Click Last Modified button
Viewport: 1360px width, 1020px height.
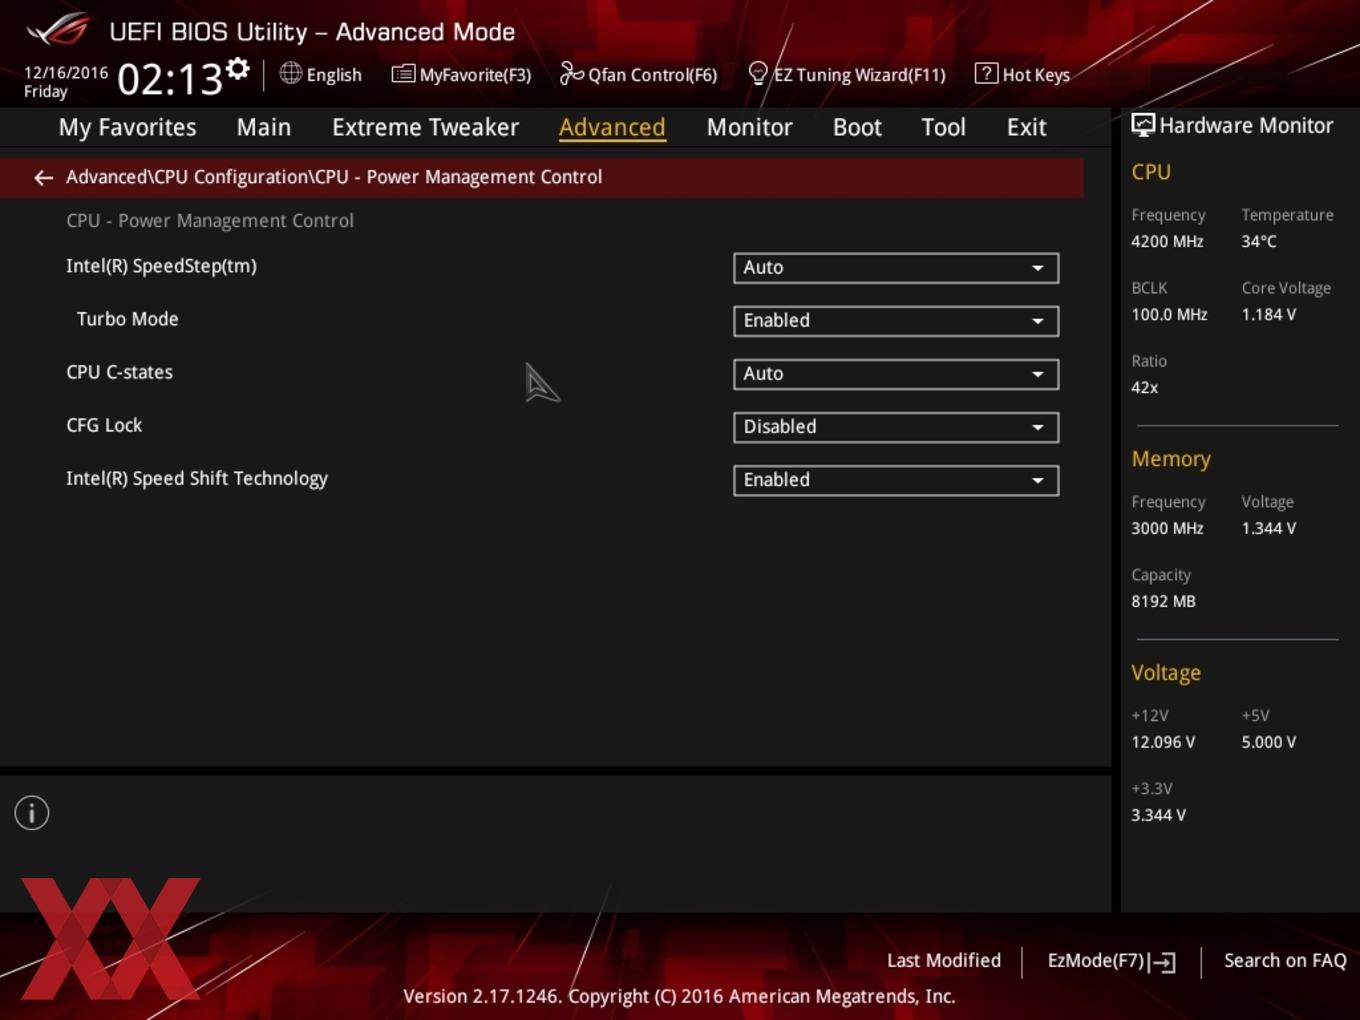coord(943,960)
